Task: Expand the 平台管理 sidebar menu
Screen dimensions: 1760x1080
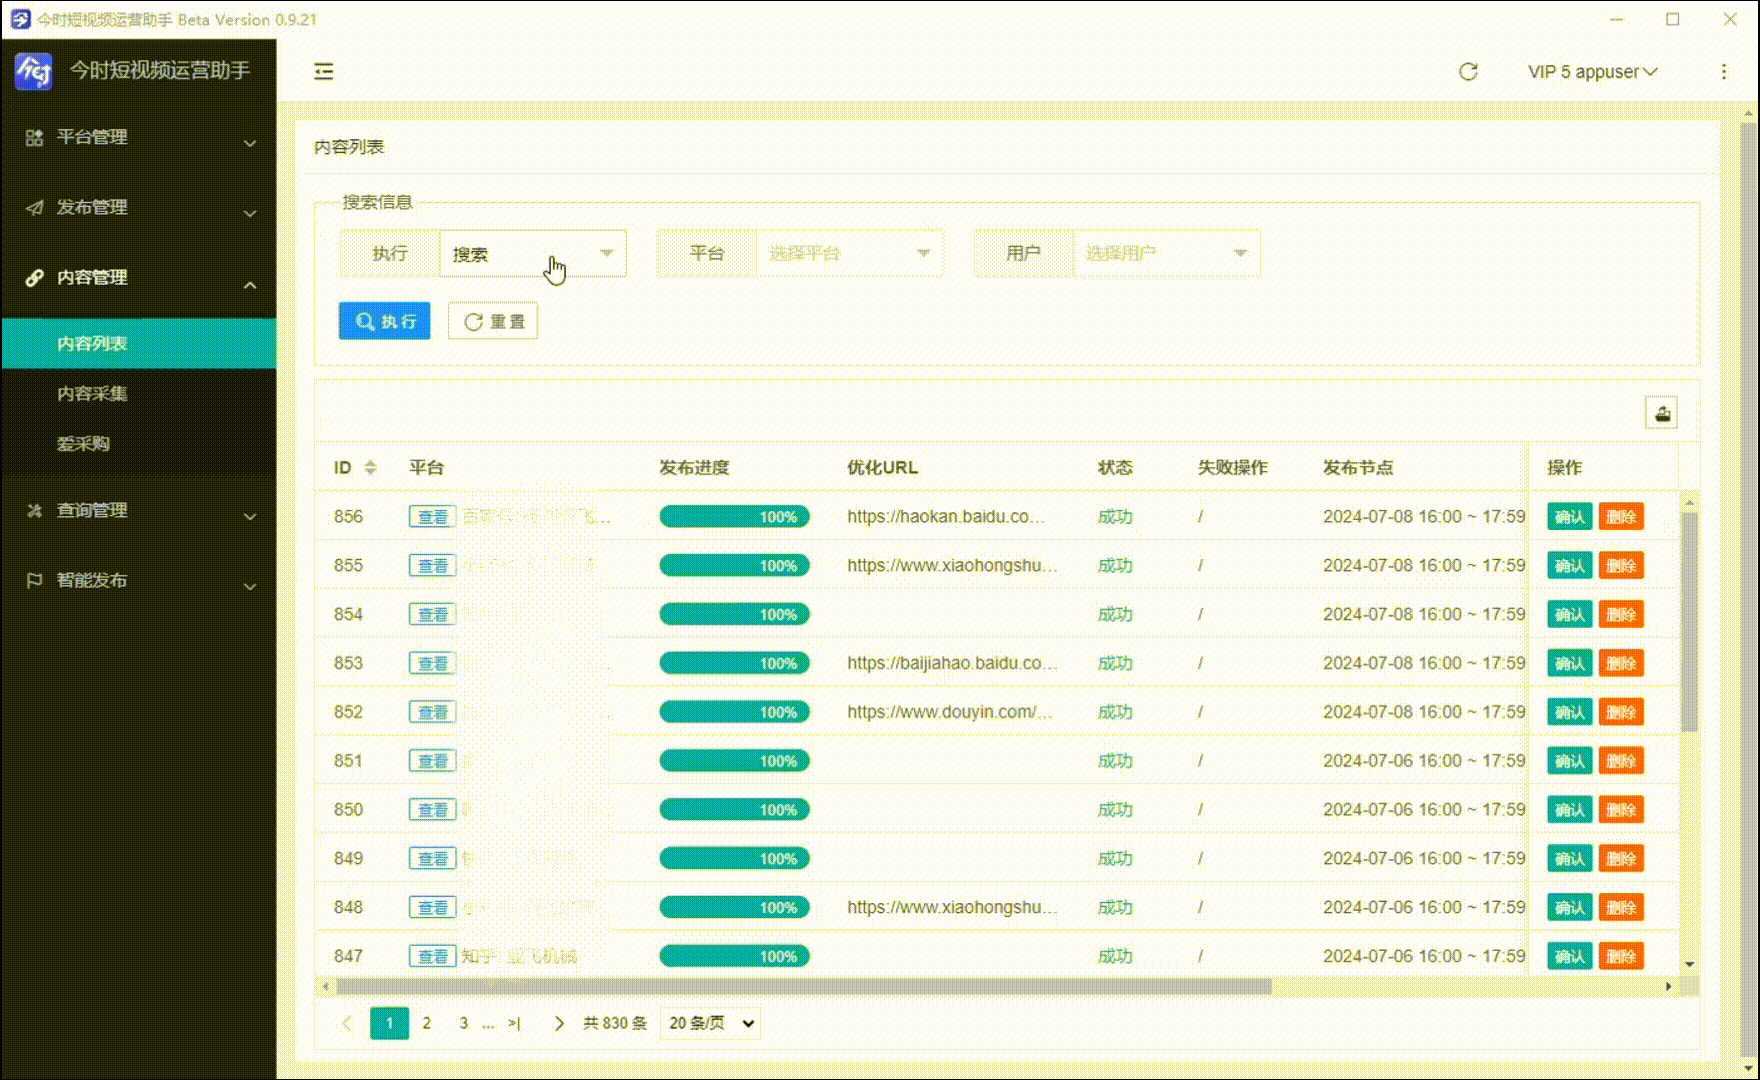Action: tap(139, 138)
